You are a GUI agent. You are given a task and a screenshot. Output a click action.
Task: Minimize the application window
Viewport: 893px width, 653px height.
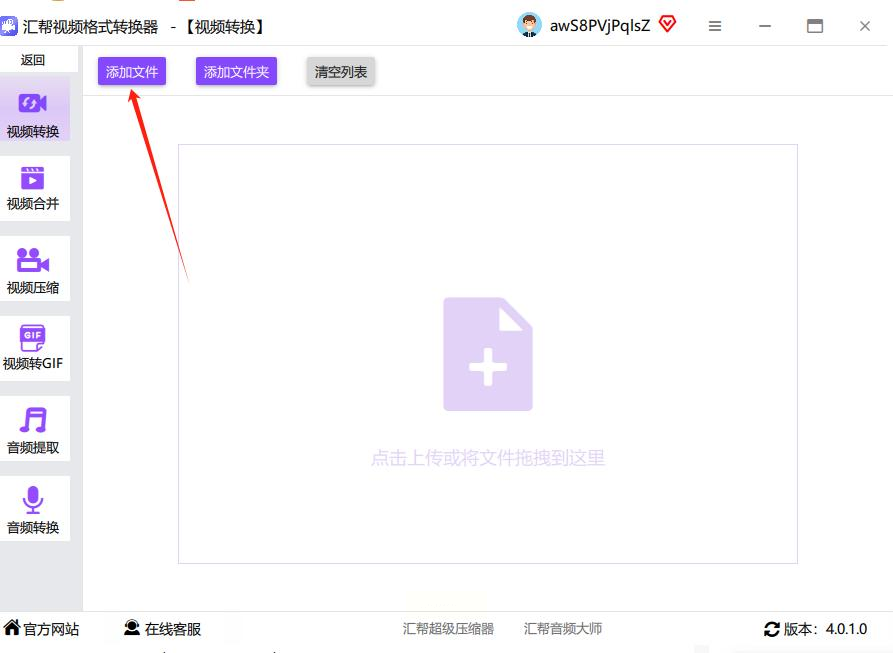[765, 26]
